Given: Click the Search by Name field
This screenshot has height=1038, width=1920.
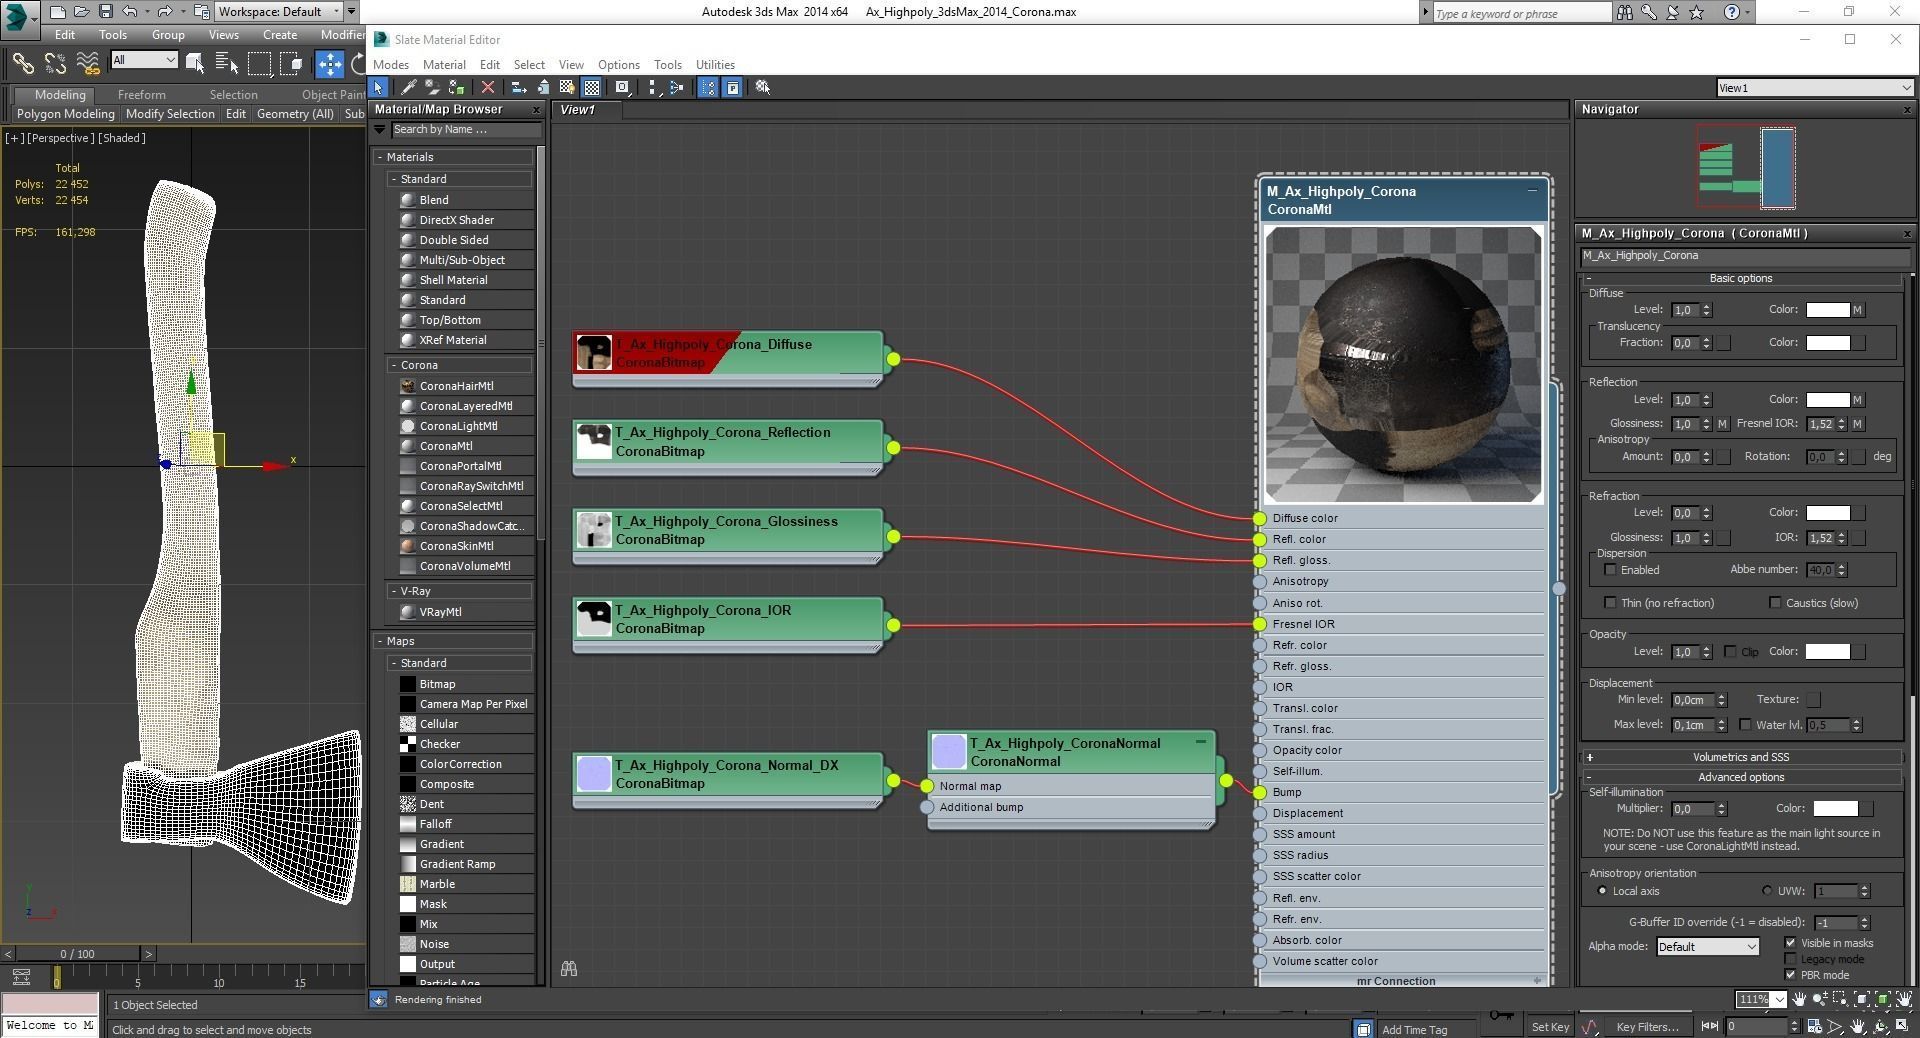Looking at the screenshot, I should (x=466, y=129).
